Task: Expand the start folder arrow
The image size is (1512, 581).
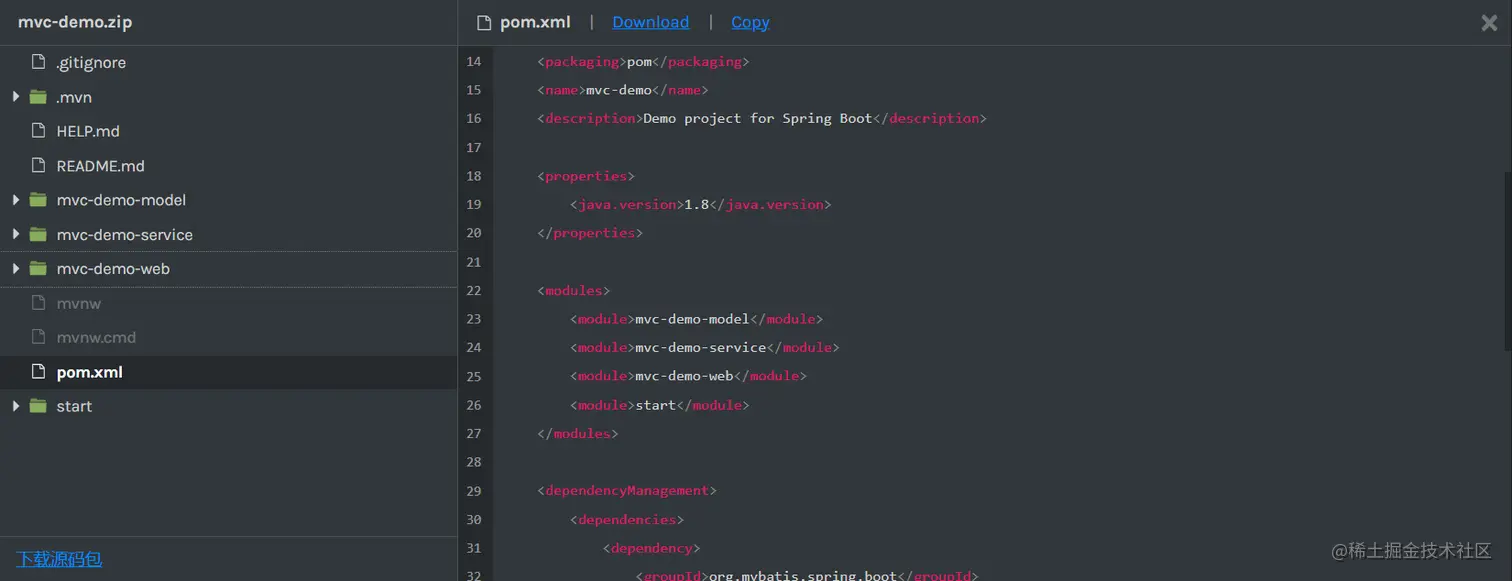Action: [x=16, y=406]
